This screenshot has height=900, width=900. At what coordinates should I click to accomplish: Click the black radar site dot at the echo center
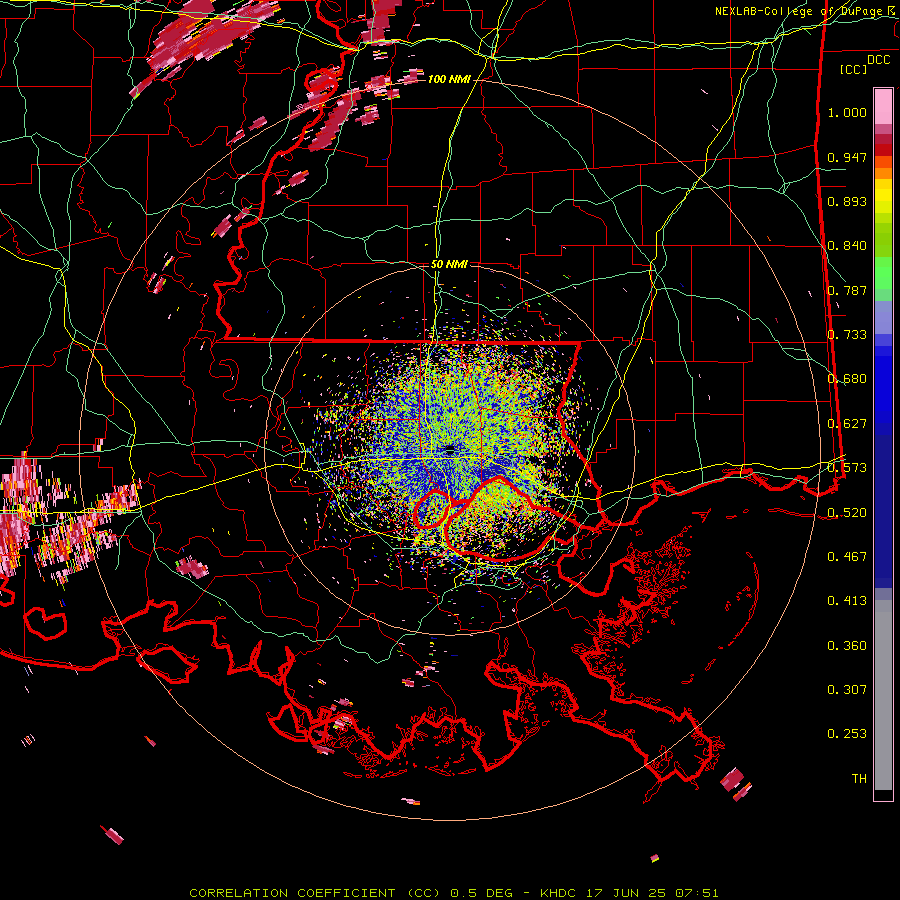pos(450,451)
